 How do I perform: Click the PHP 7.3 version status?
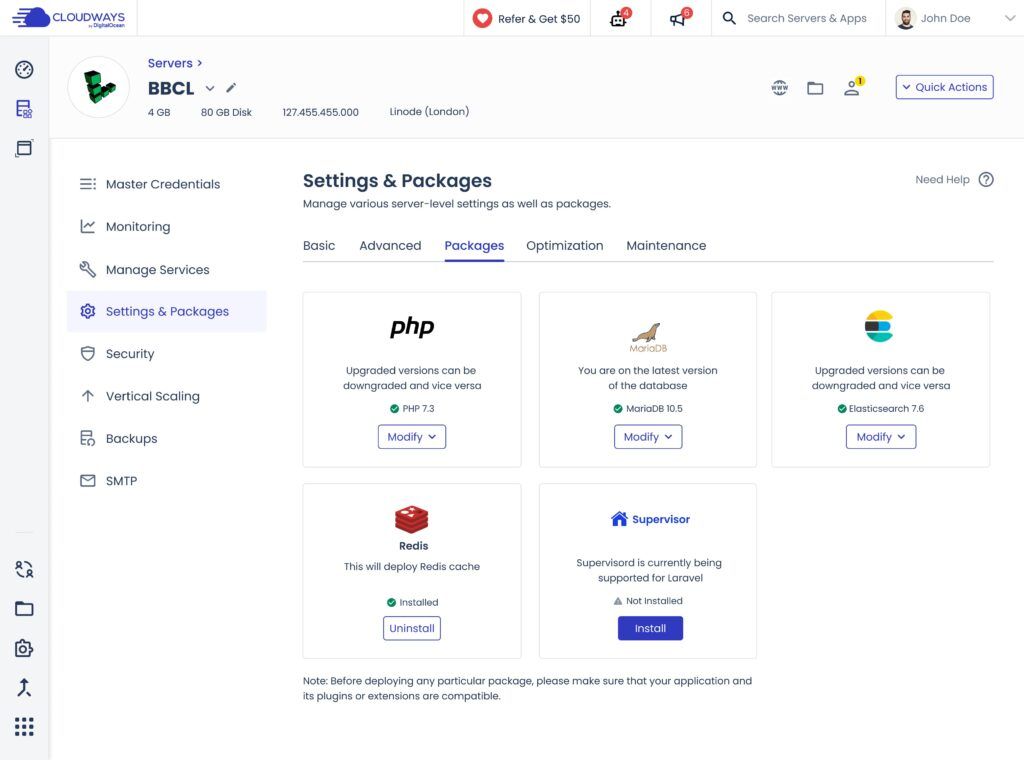pos(412,409)
